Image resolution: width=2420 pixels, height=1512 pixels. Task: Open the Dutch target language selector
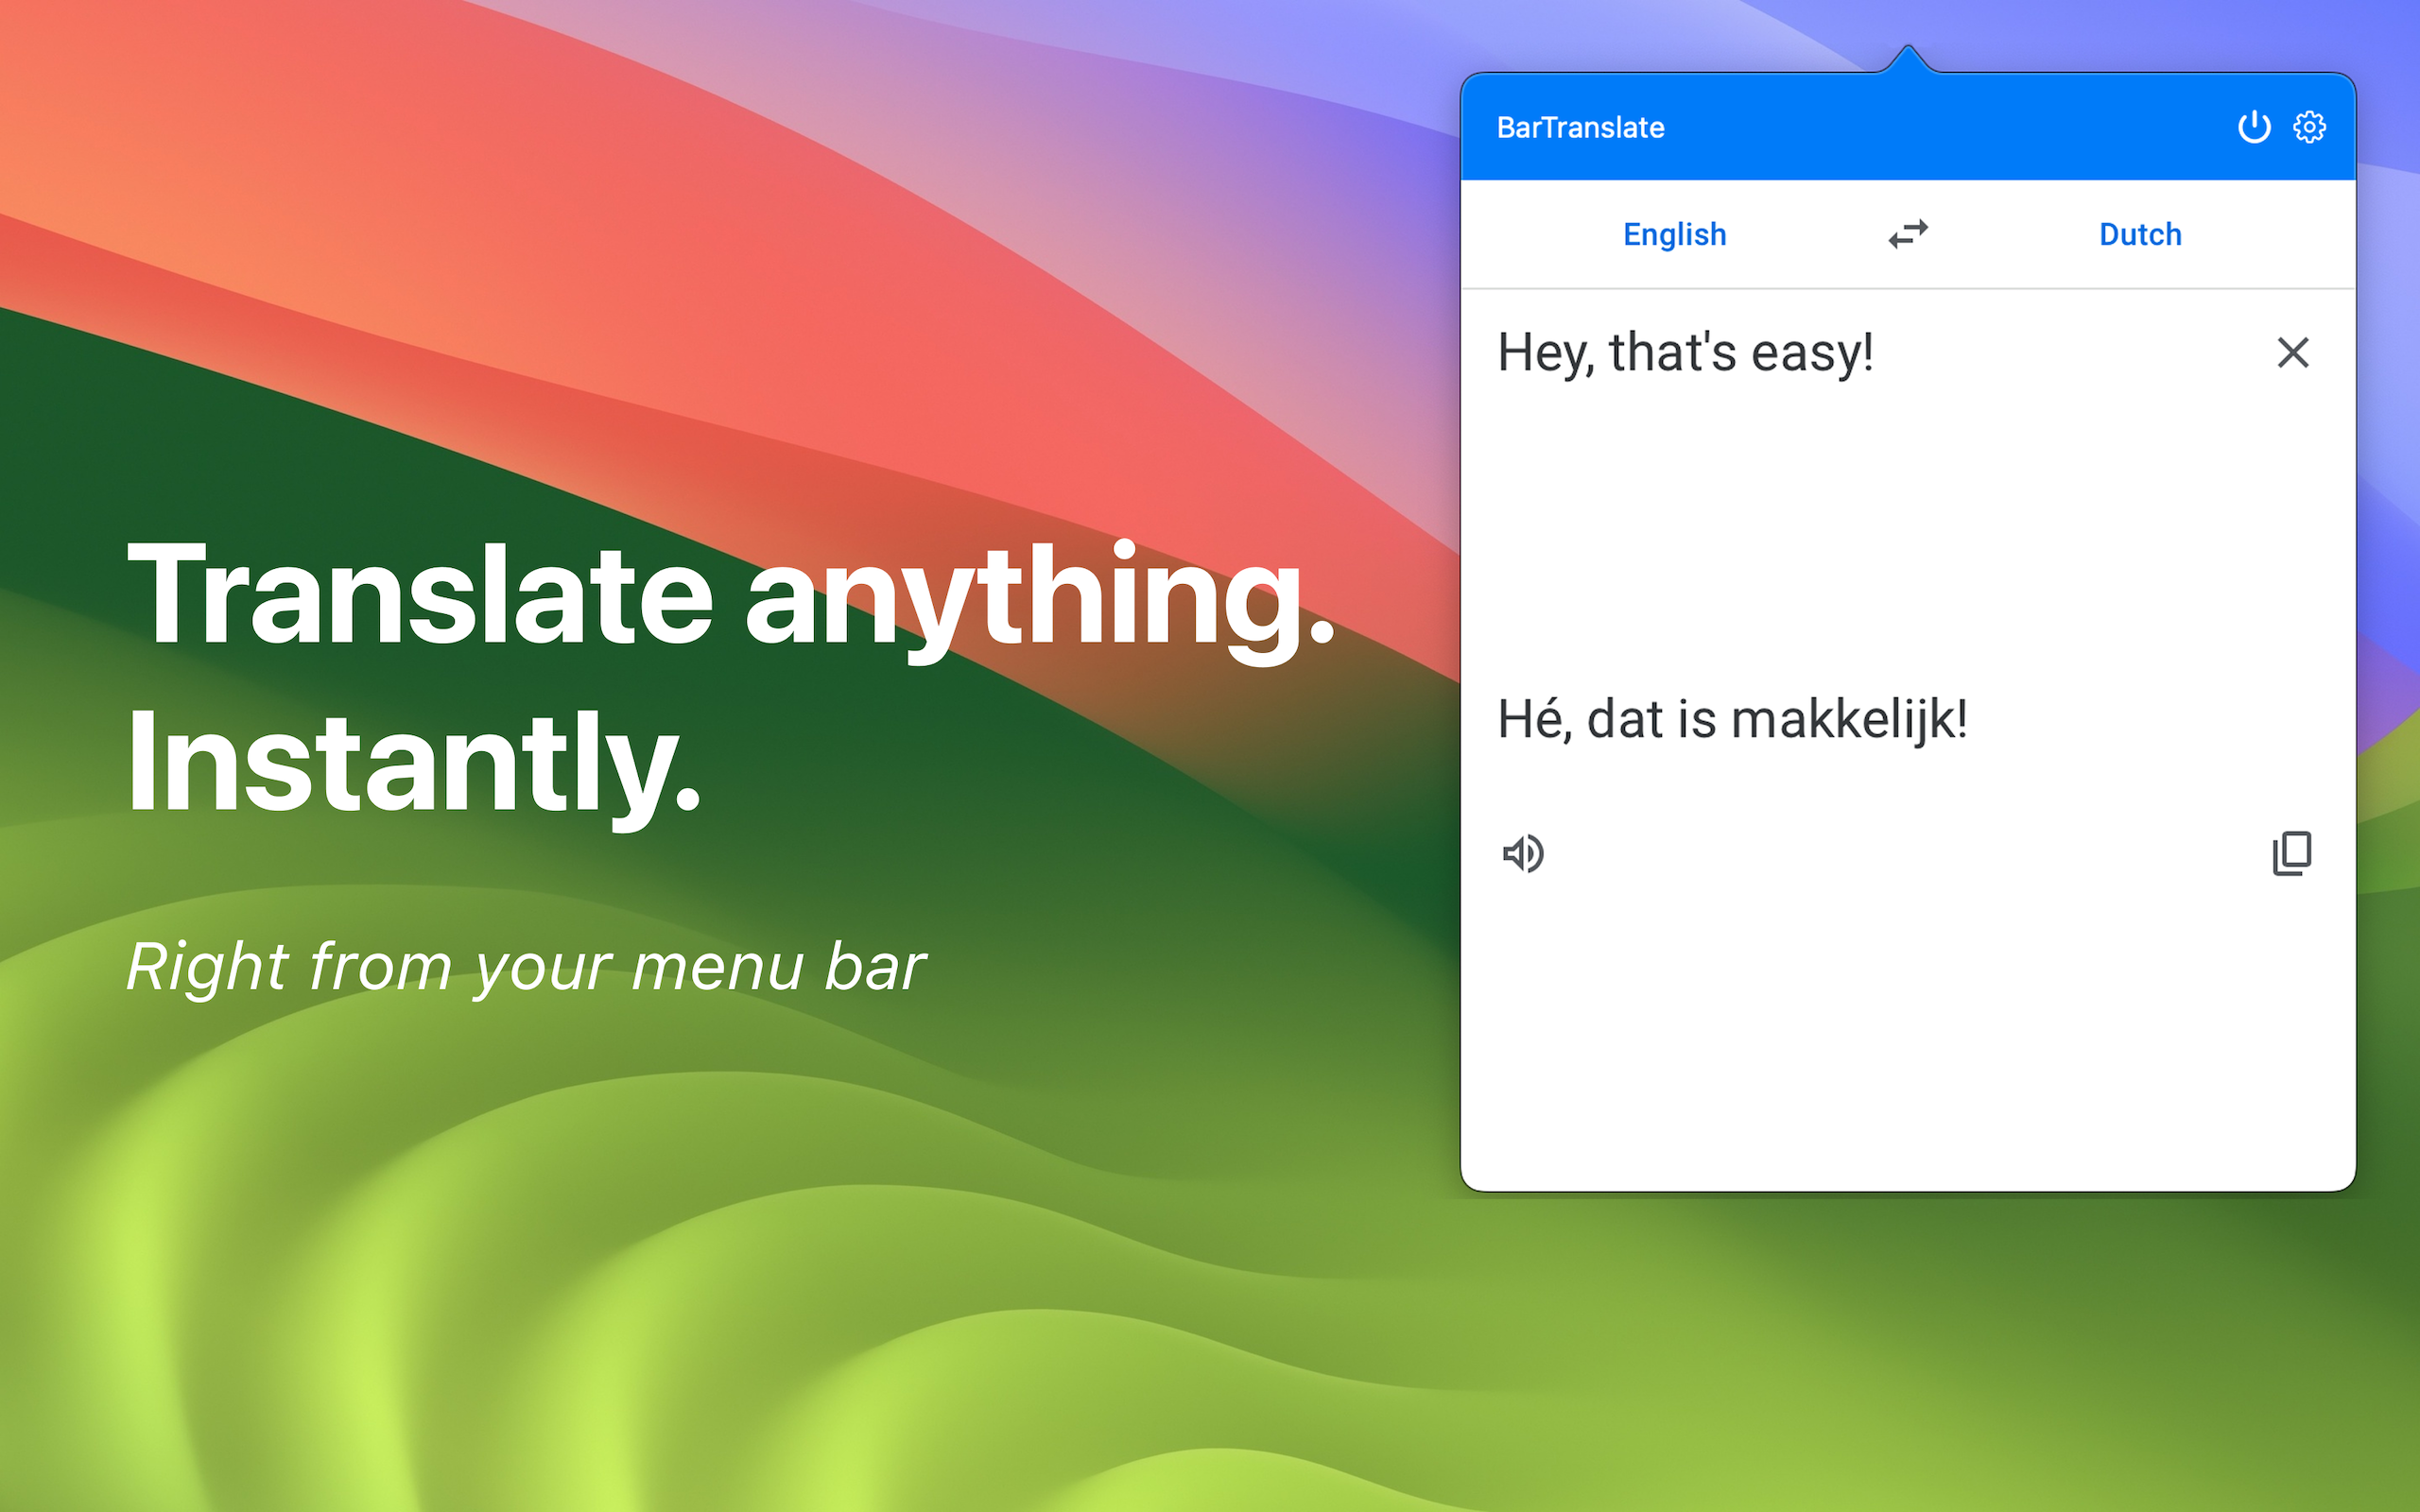coord(2140,234)
